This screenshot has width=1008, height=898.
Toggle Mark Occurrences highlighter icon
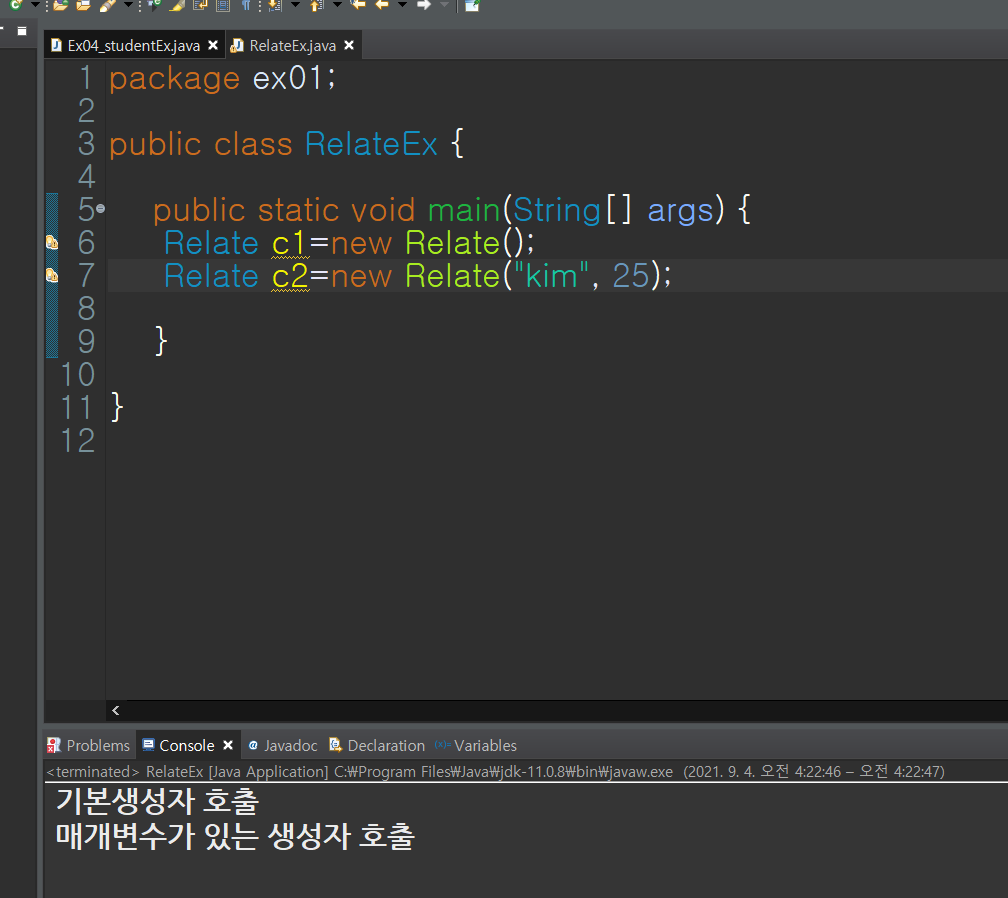pyautogui.click(x=177, y=4)
